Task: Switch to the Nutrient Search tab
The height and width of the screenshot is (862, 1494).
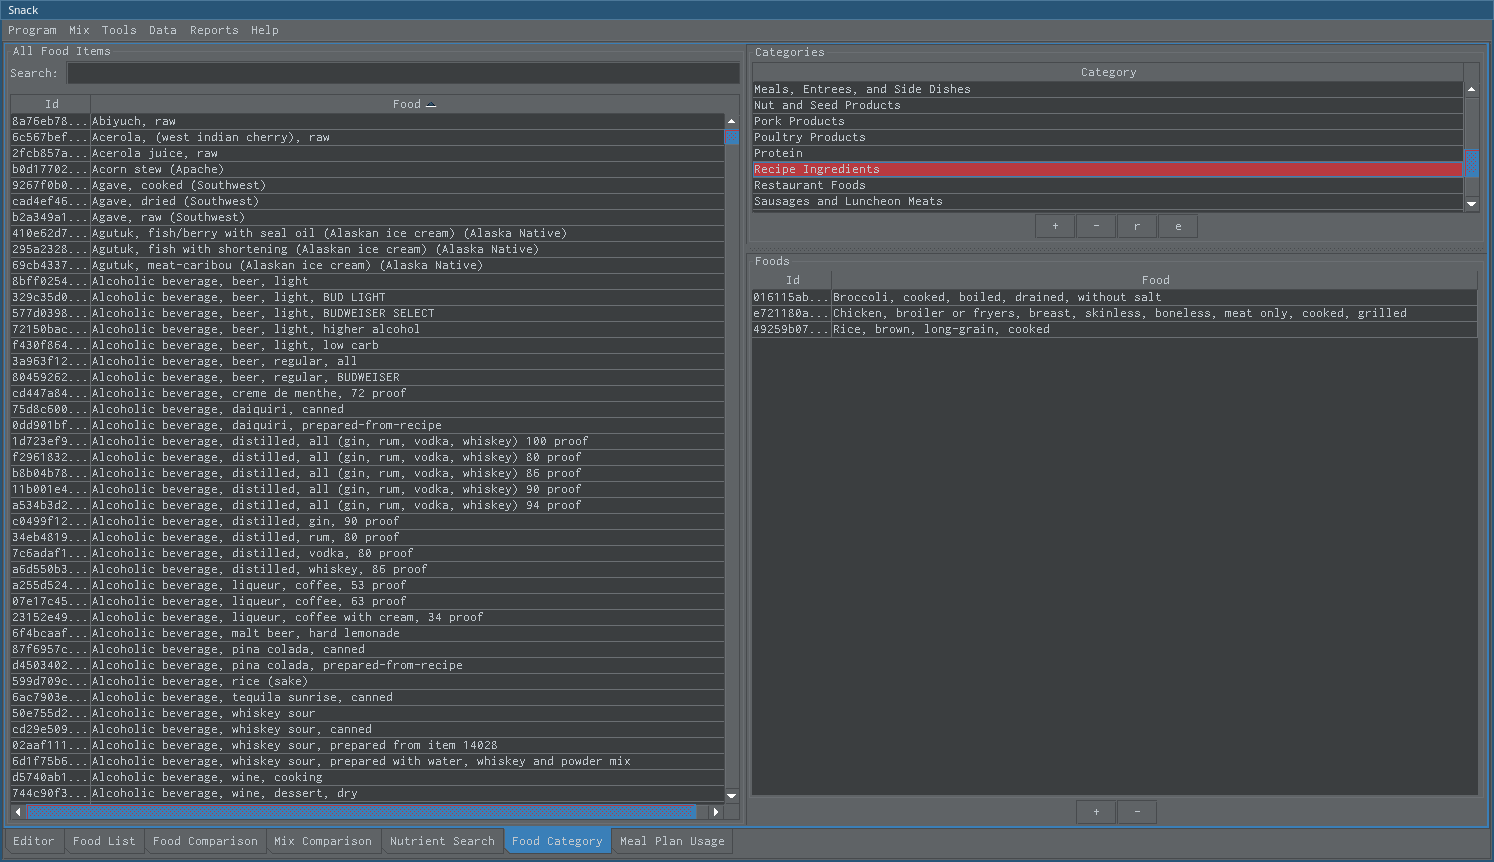Action: point(442,841)
